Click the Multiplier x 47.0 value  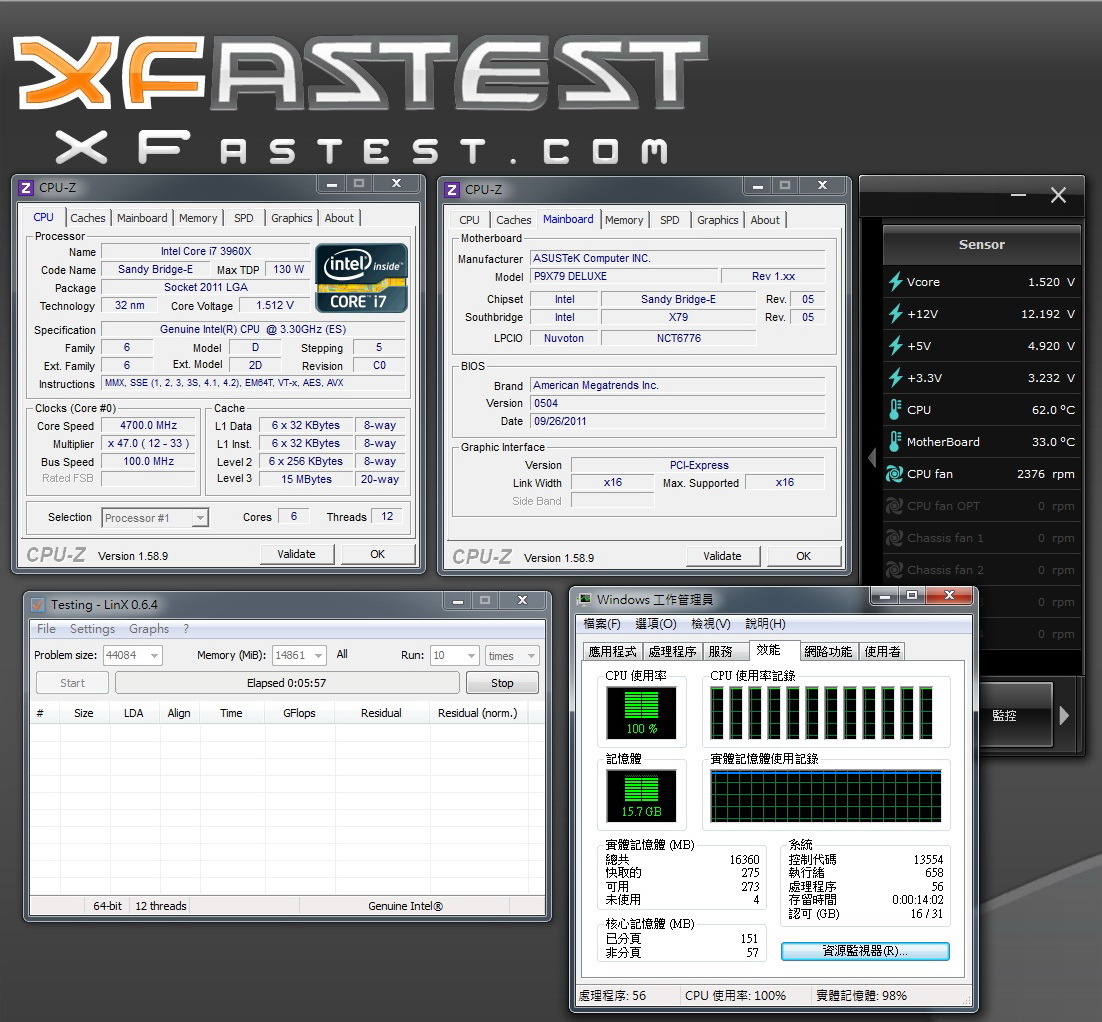[148, 444]
